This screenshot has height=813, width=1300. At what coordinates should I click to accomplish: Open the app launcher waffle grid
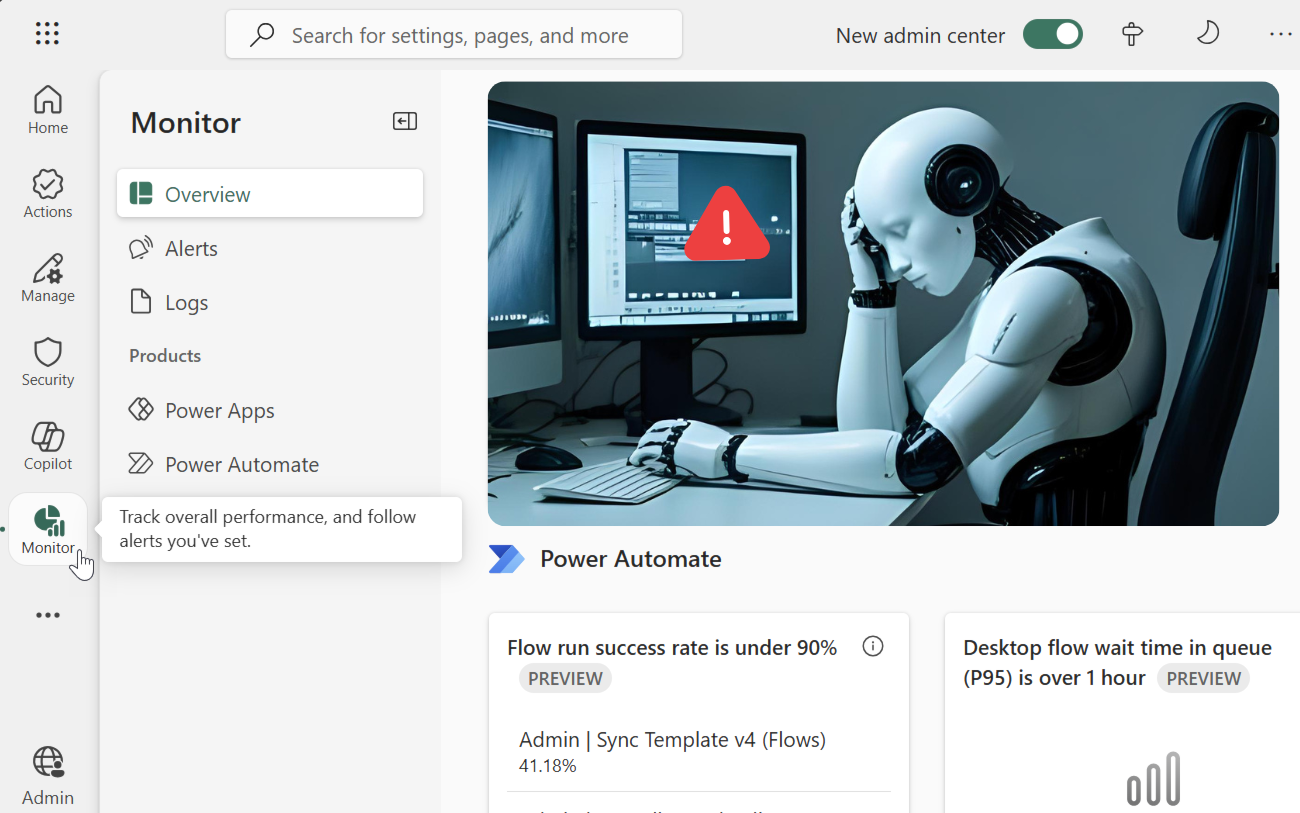pyautogui.click(x=47, y=34)
